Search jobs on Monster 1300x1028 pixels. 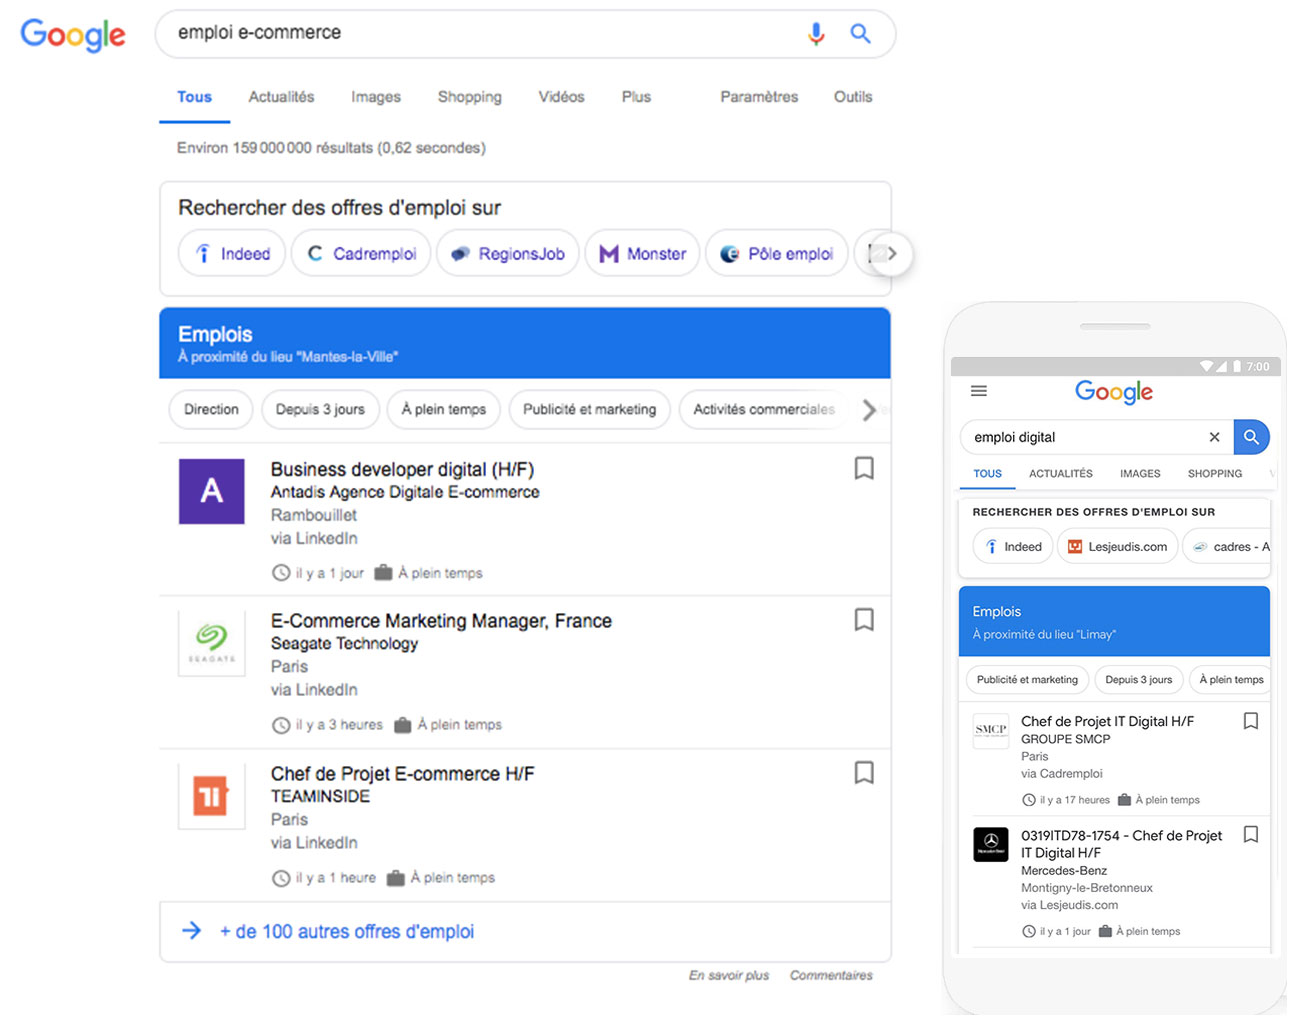pos(642,254)
